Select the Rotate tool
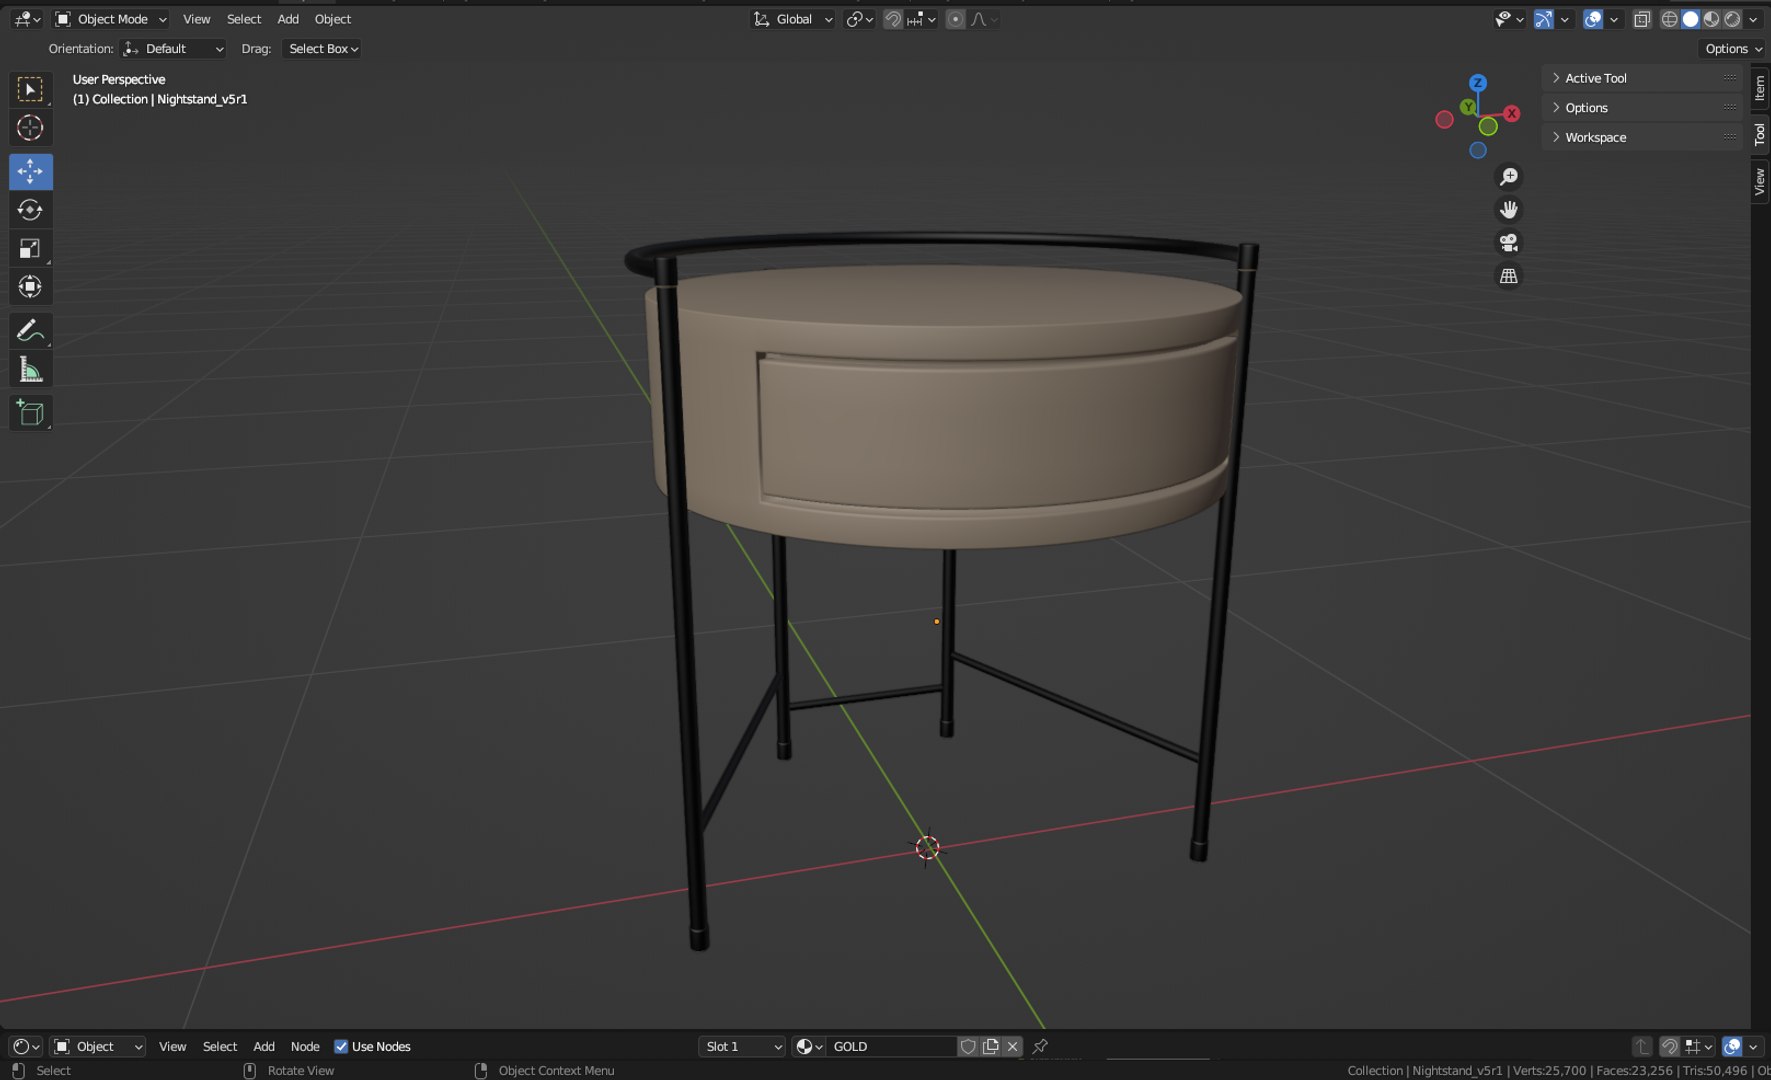Screen dimensions: 1771x1080 pos(30,210)
